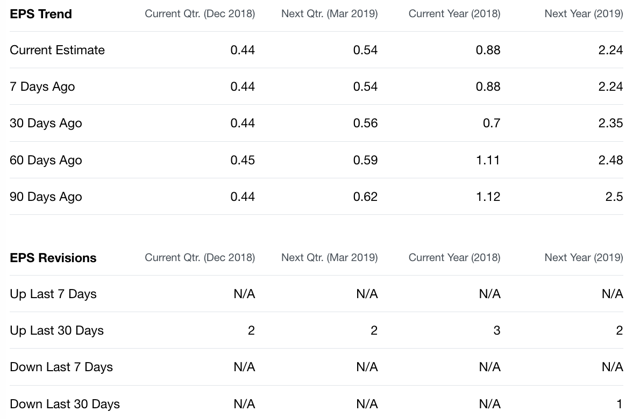Select Current Year (2018) header in EPS Trend
Image resolution: width=640 pixels, height=419 pixels.
(454, 14)
